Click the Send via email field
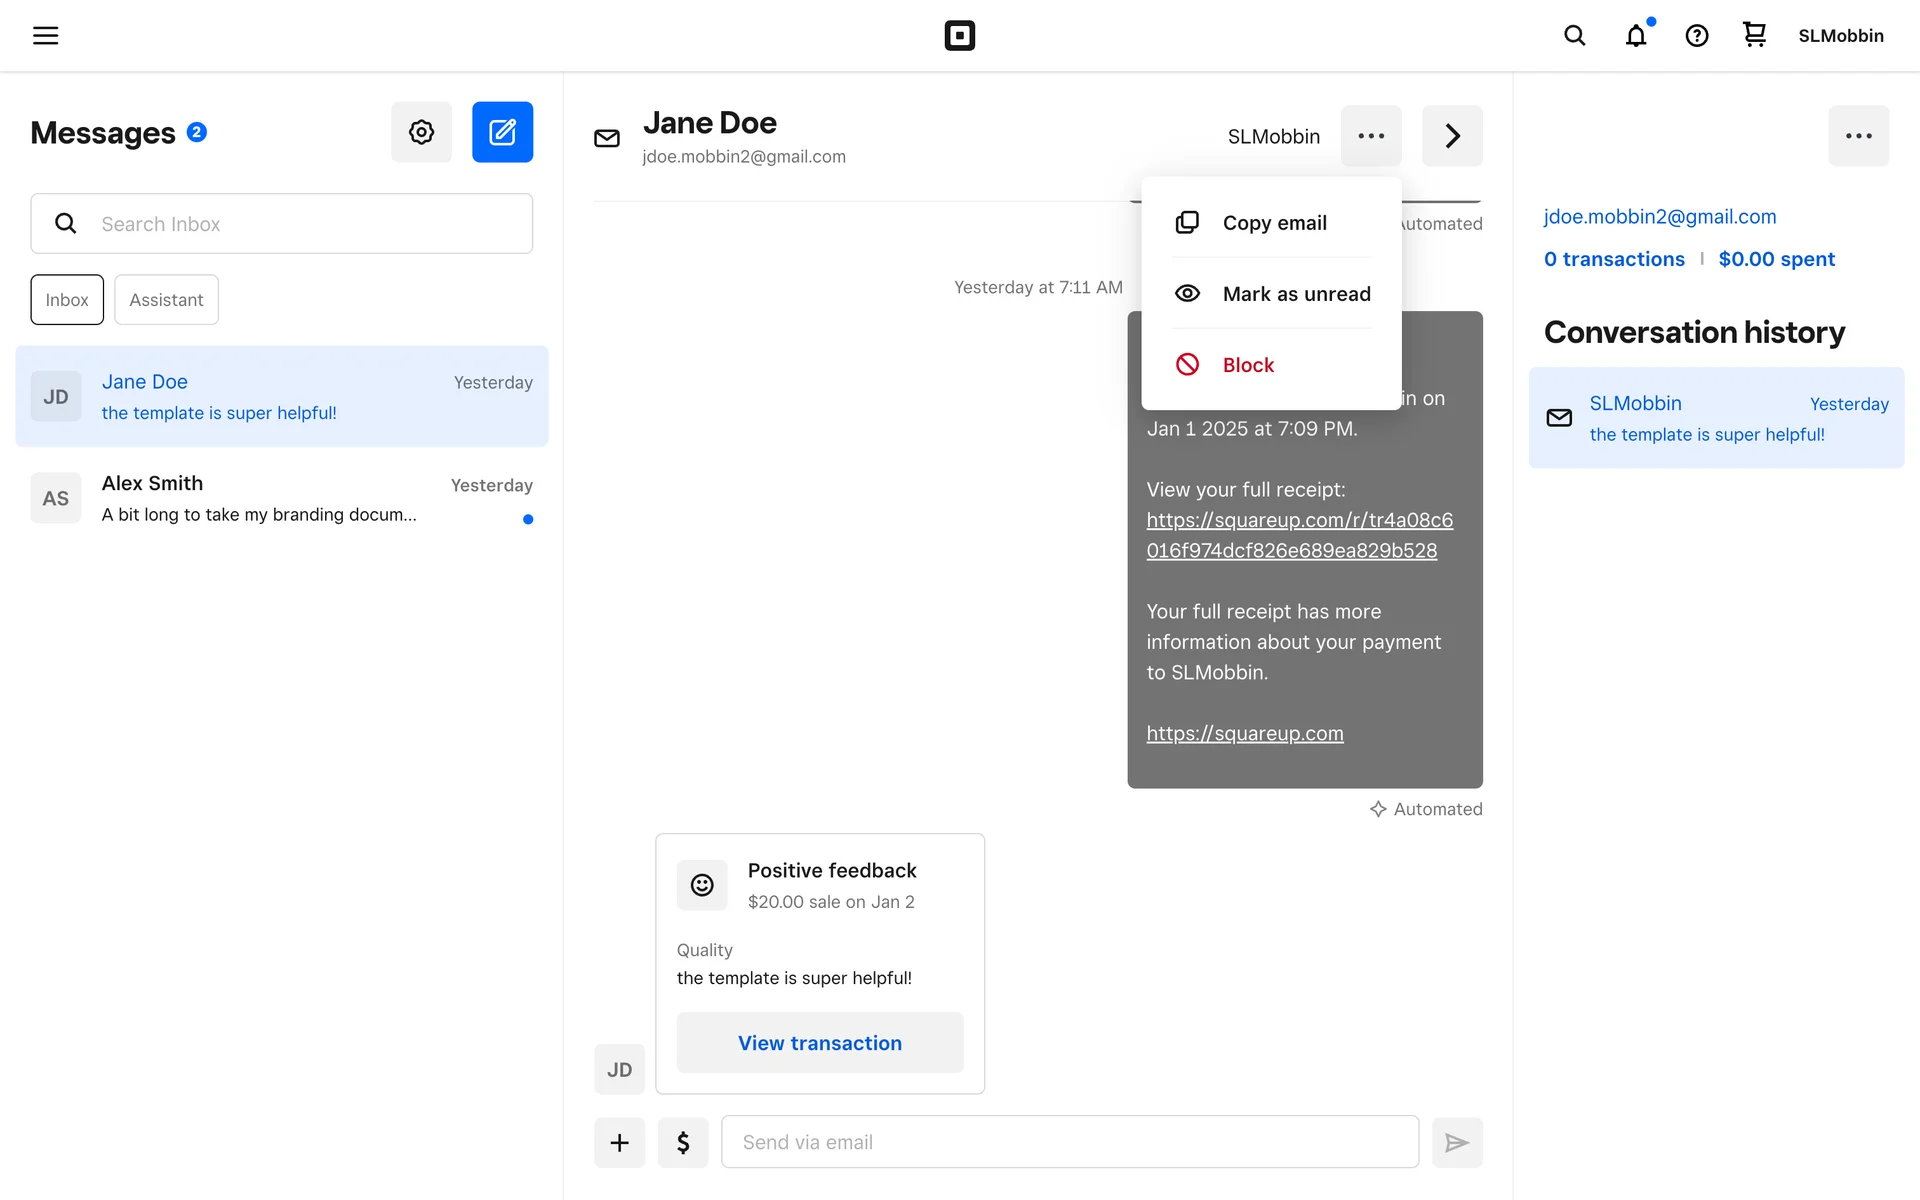This screenshot has width=1920, height=1200. pos(1069,1142)
